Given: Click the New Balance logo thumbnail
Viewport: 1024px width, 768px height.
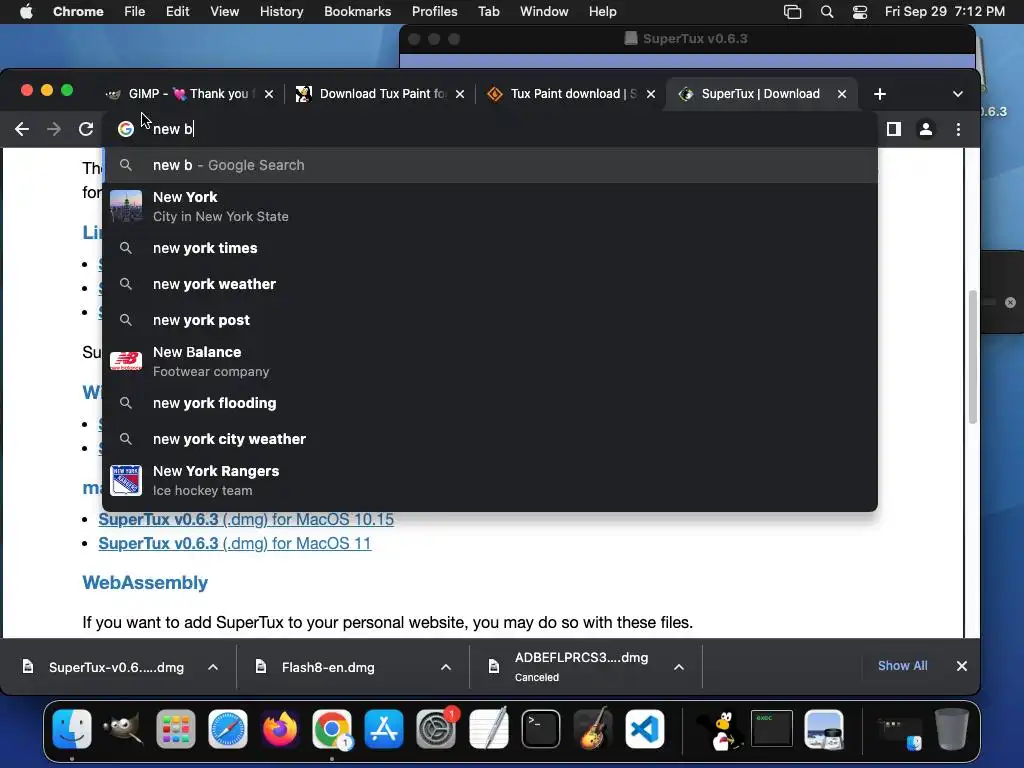Looking at the screenshot, I should pos(125,361).
